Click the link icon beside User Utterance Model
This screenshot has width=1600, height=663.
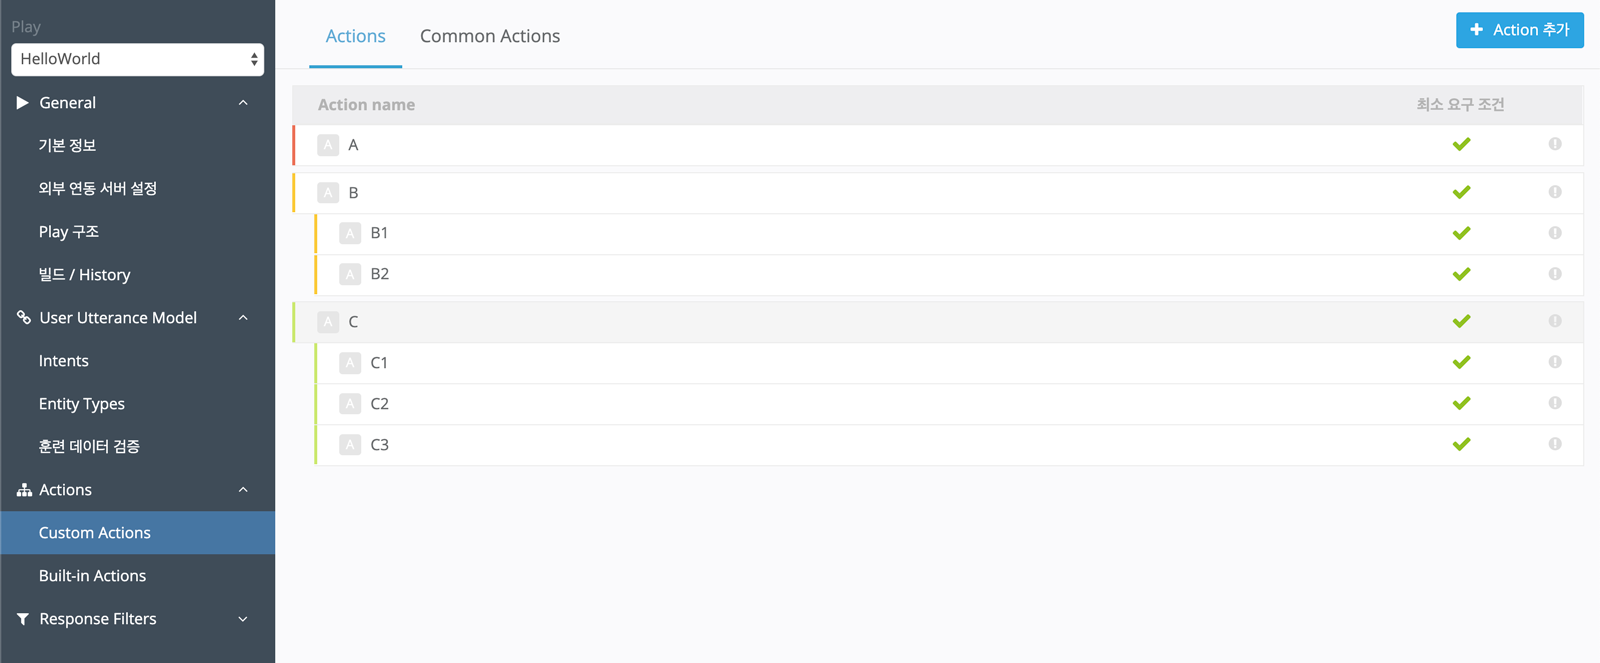(x=24, y=318)
